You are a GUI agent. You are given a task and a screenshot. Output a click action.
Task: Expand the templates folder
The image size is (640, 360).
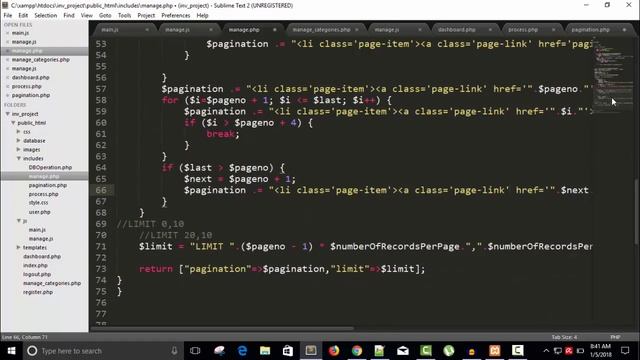[x=19, y=247]
